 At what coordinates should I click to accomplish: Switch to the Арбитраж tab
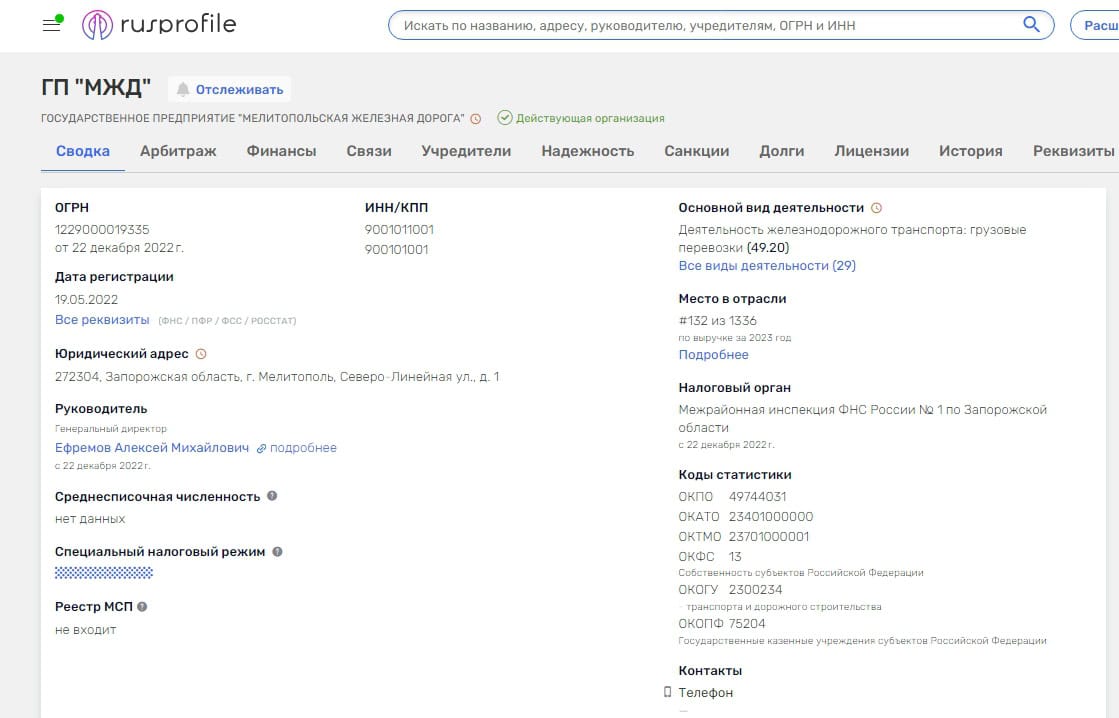178,151
